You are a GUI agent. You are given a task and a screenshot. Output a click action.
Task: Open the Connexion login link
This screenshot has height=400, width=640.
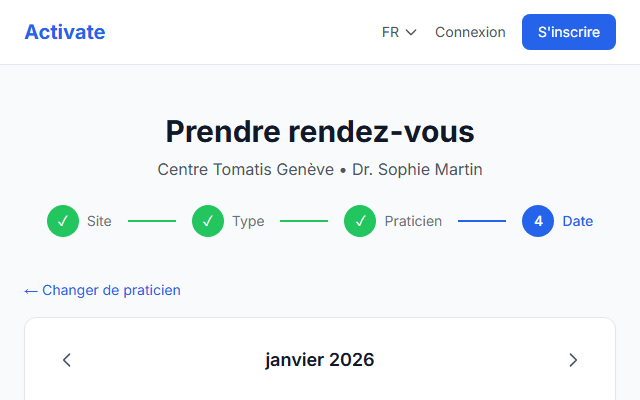pyautogui.click(x=470, y=32)
